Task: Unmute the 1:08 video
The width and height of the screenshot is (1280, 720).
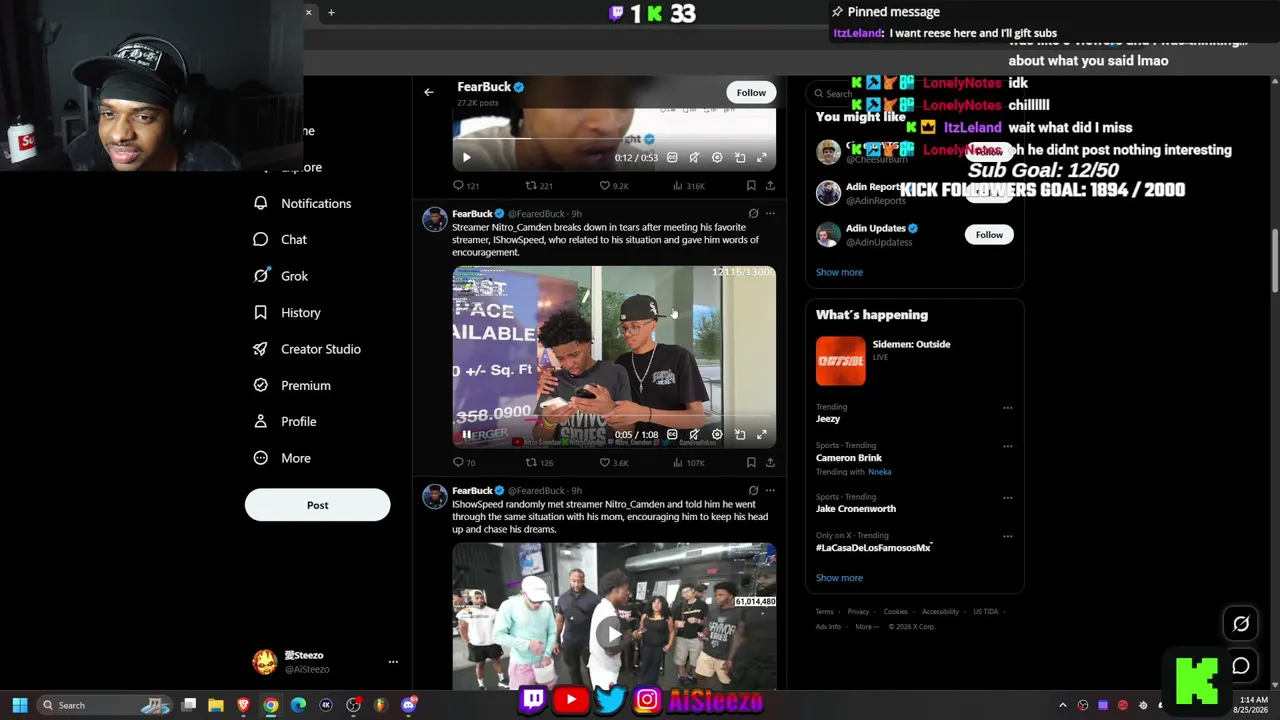Action: point(694,435)
